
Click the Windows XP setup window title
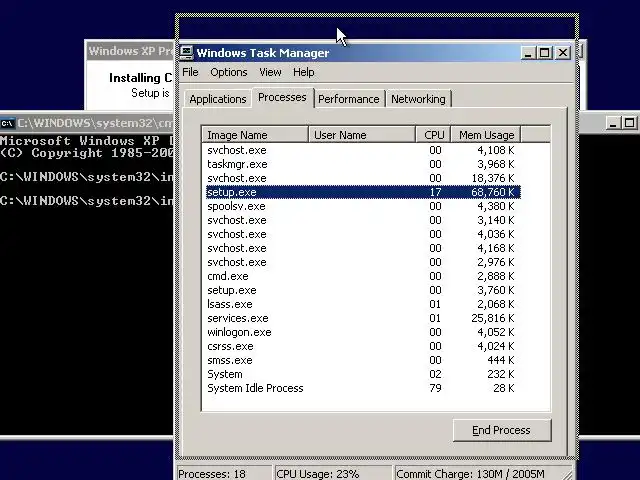coord(131,51)
